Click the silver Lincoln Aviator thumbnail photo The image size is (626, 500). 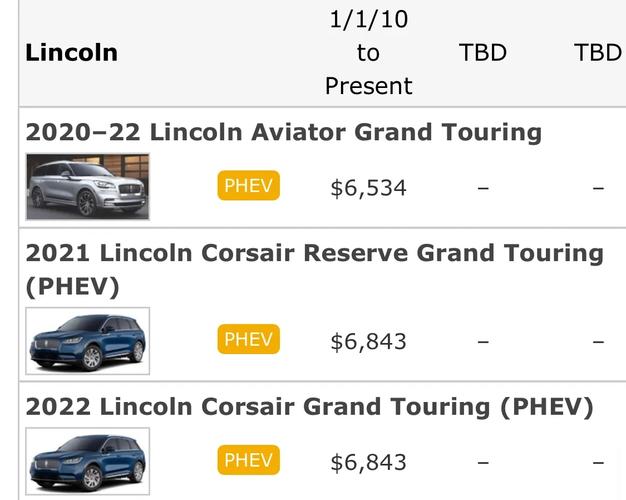click(x=88, y=187)
